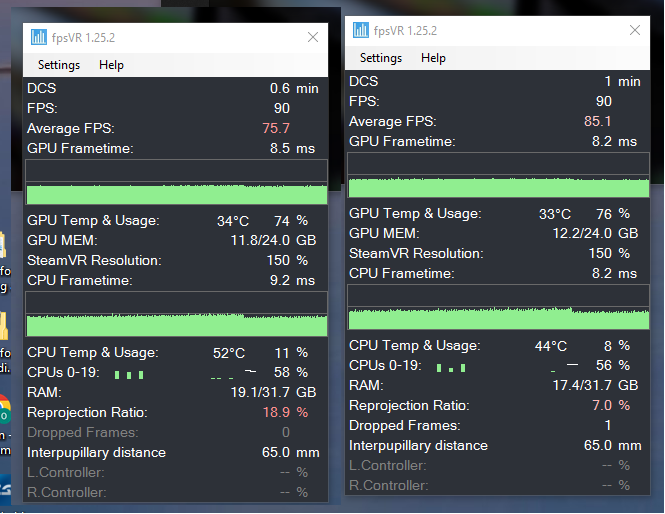This screenshot has height=514, width=665.
Task: Click GPU Frametime 8.2 ms value
Action: [x=614, y=141]
